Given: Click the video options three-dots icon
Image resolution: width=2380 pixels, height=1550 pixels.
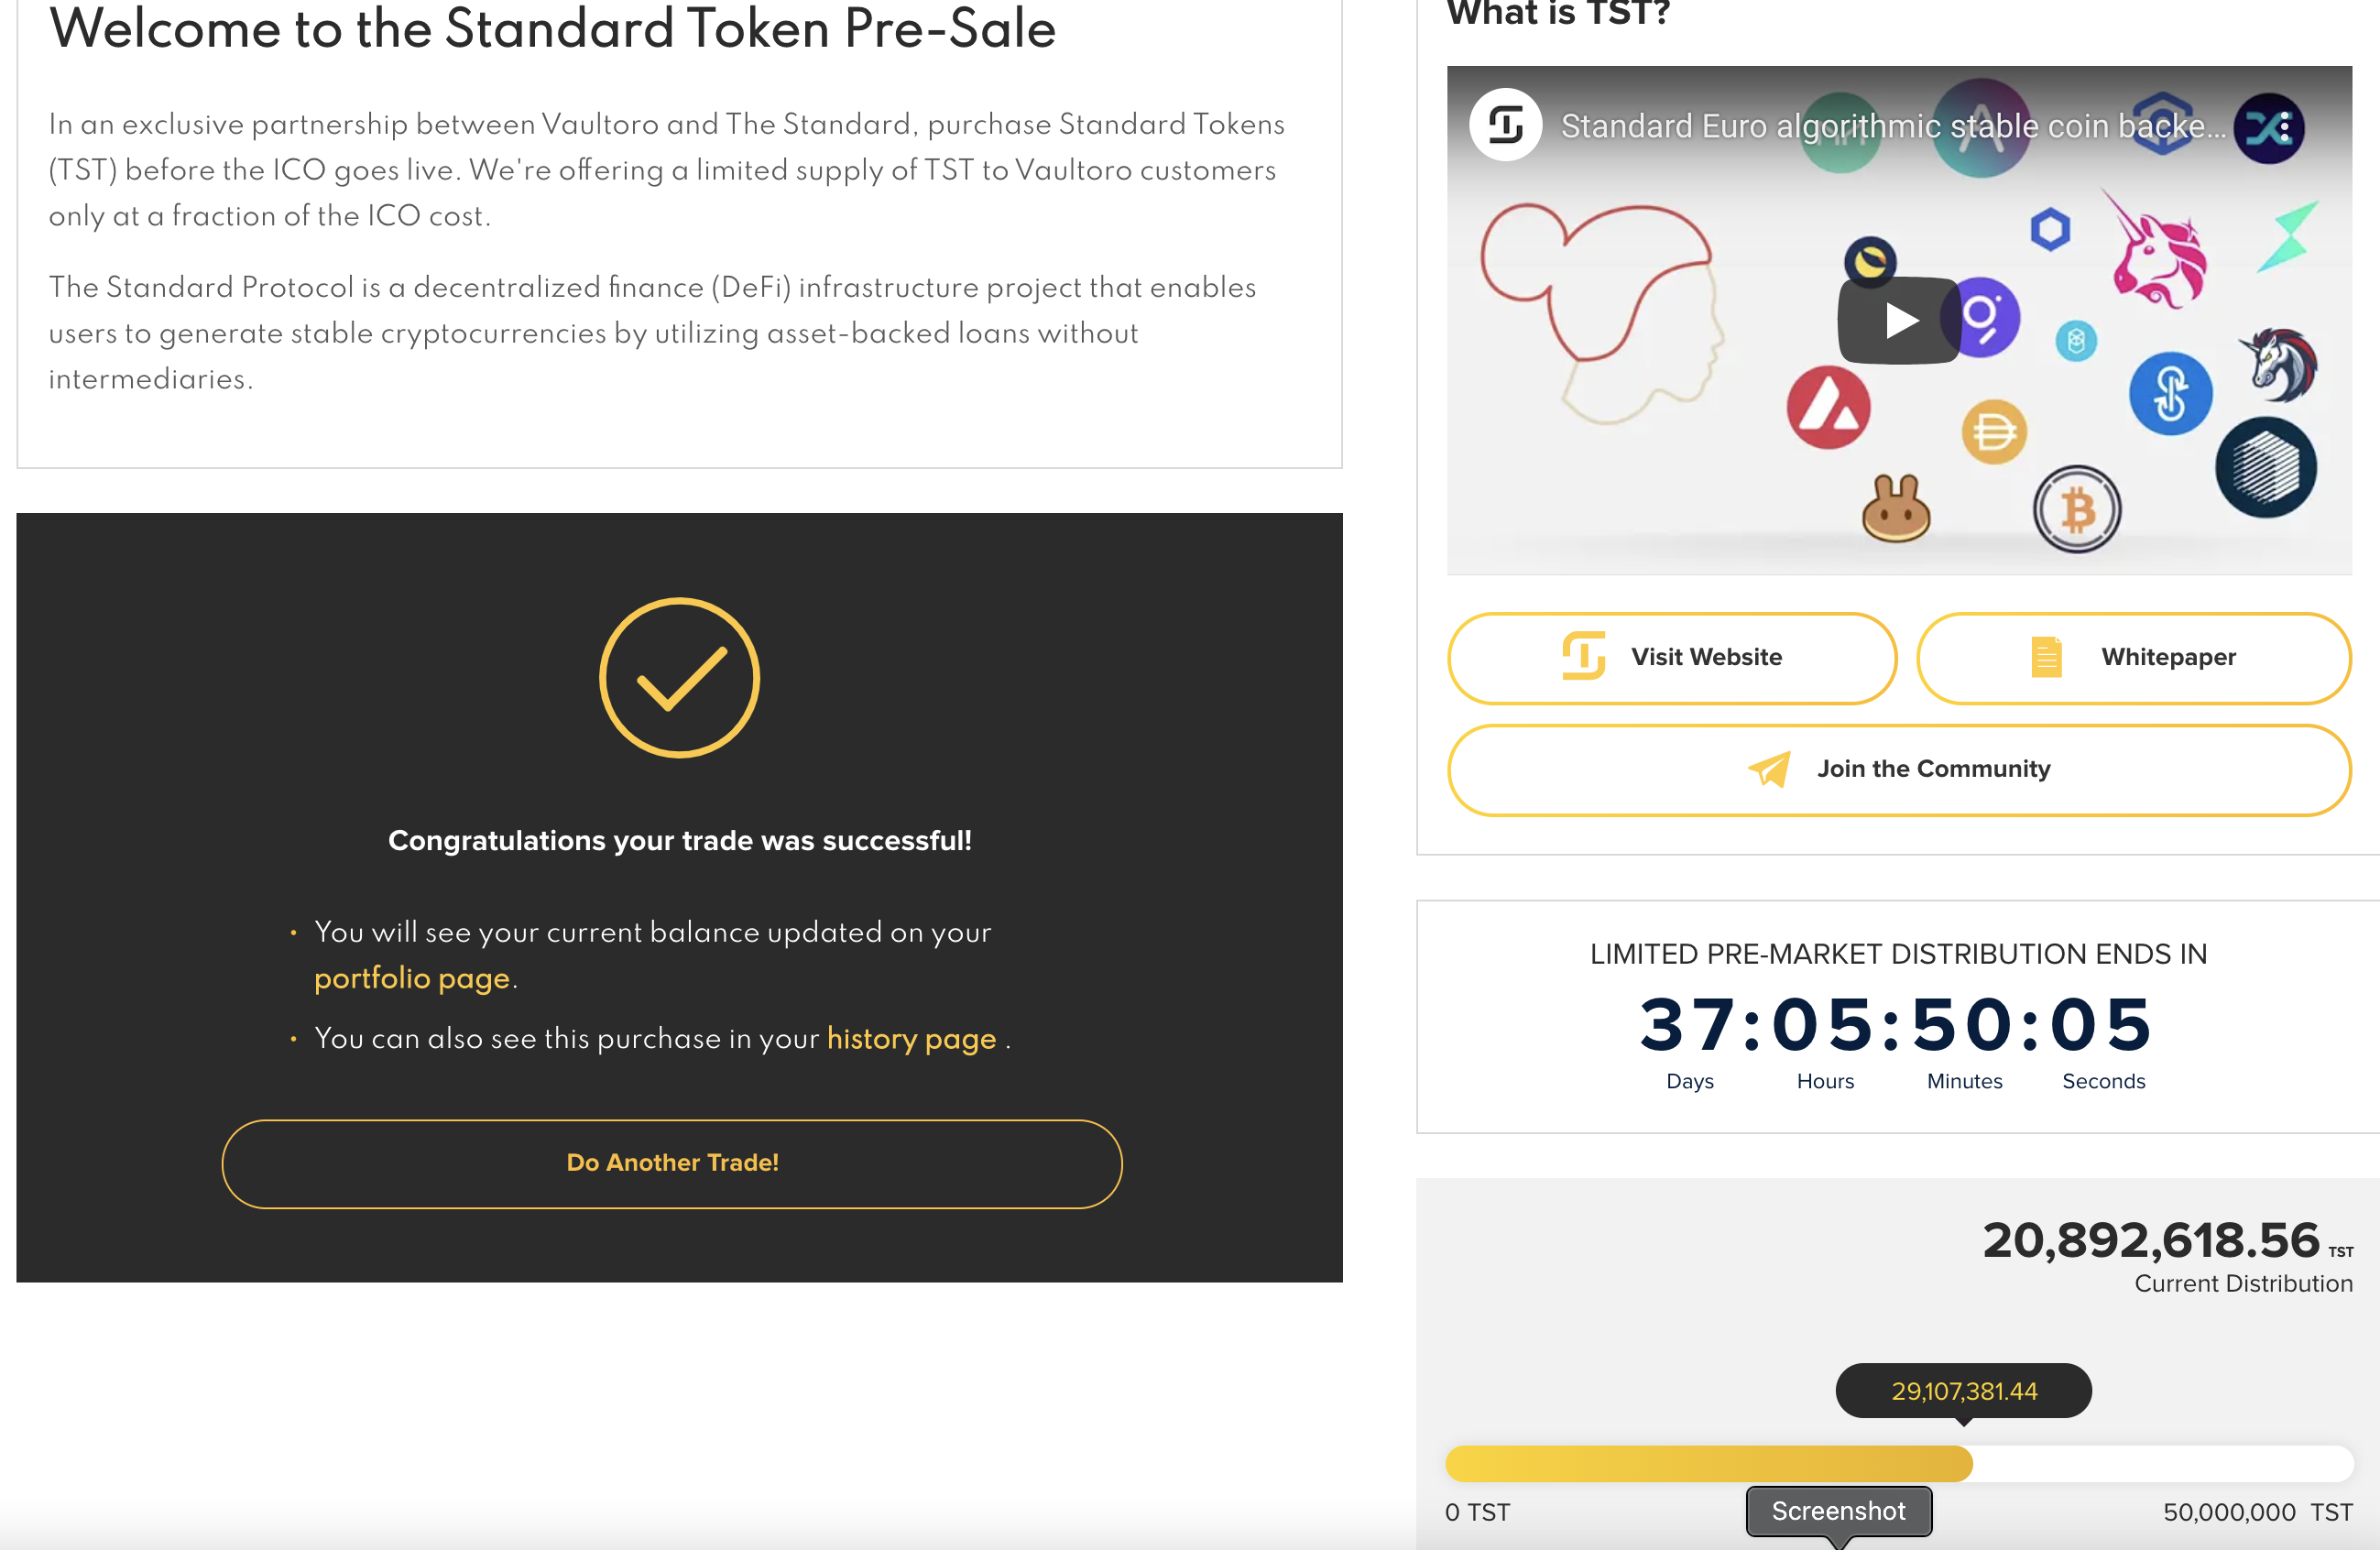Looking at the screenshot, I should (x=2285, y=127).
